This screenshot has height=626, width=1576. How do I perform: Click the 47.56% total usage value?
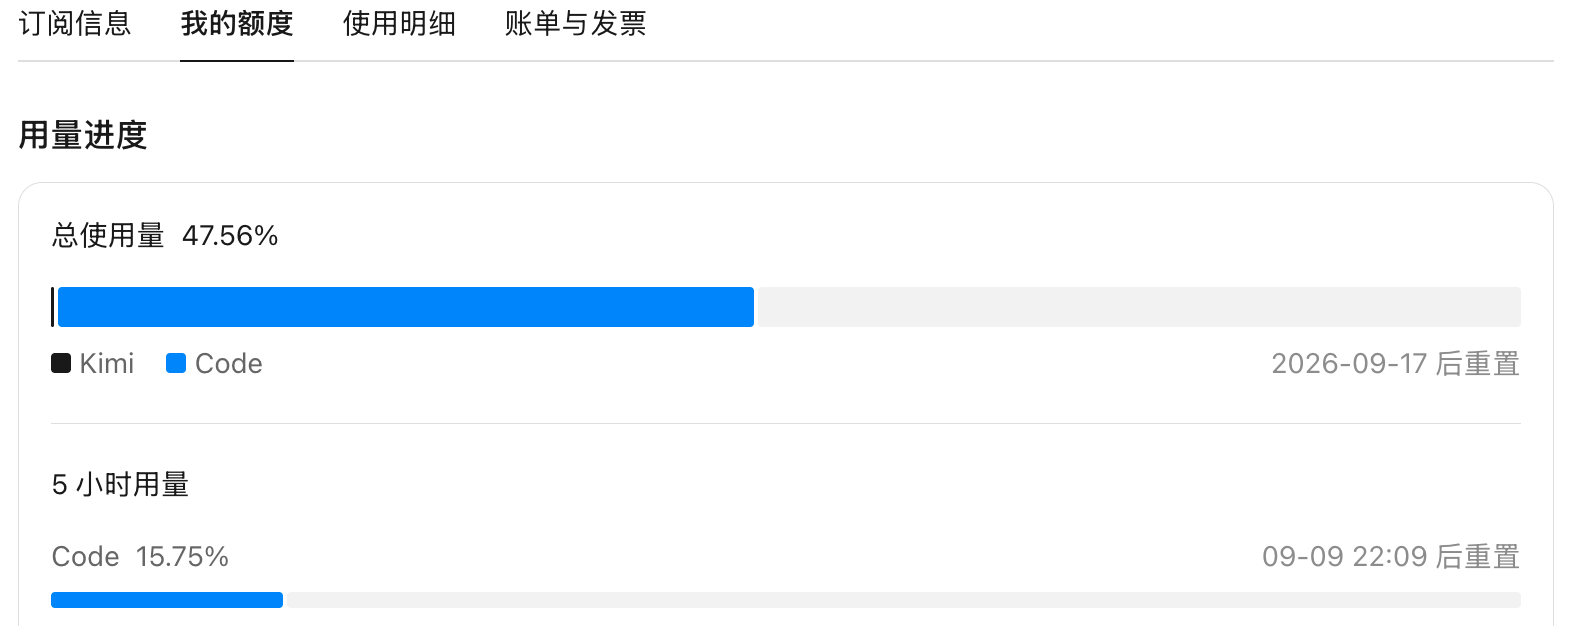[x=230, y=236]
